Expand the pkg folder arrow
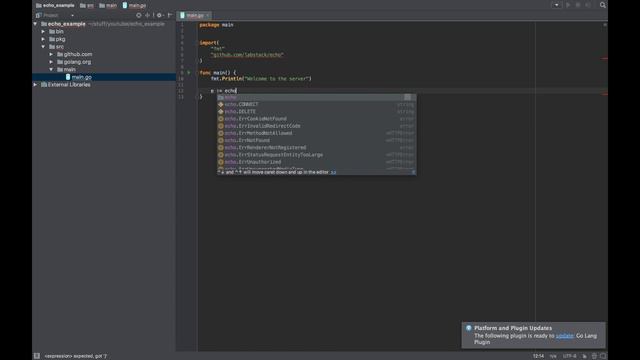640x360 pixels. (43, 39)
